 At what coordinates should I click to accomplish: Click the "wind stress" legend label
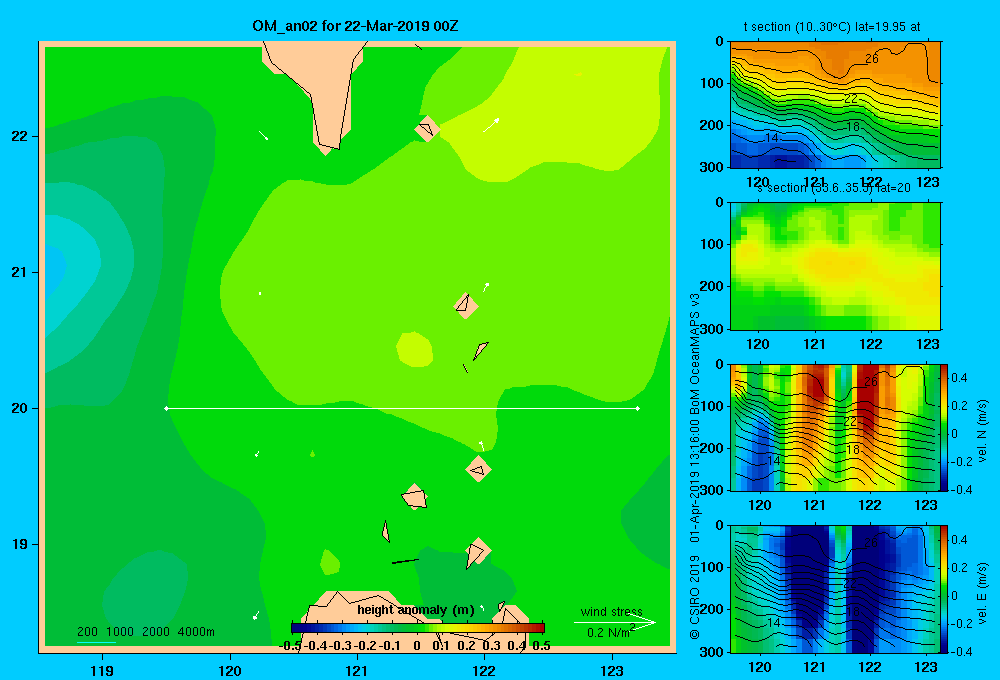[612, 611]
